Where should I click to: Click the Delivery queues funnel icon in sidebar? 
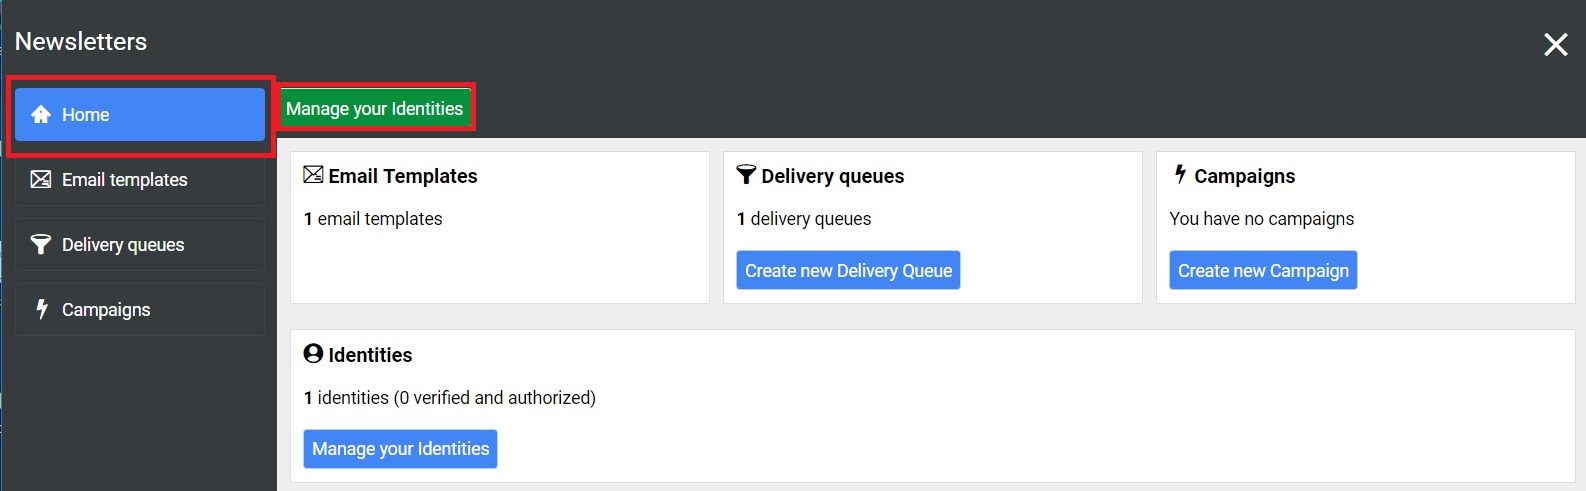pyautogui.click(x=41, y=245)
